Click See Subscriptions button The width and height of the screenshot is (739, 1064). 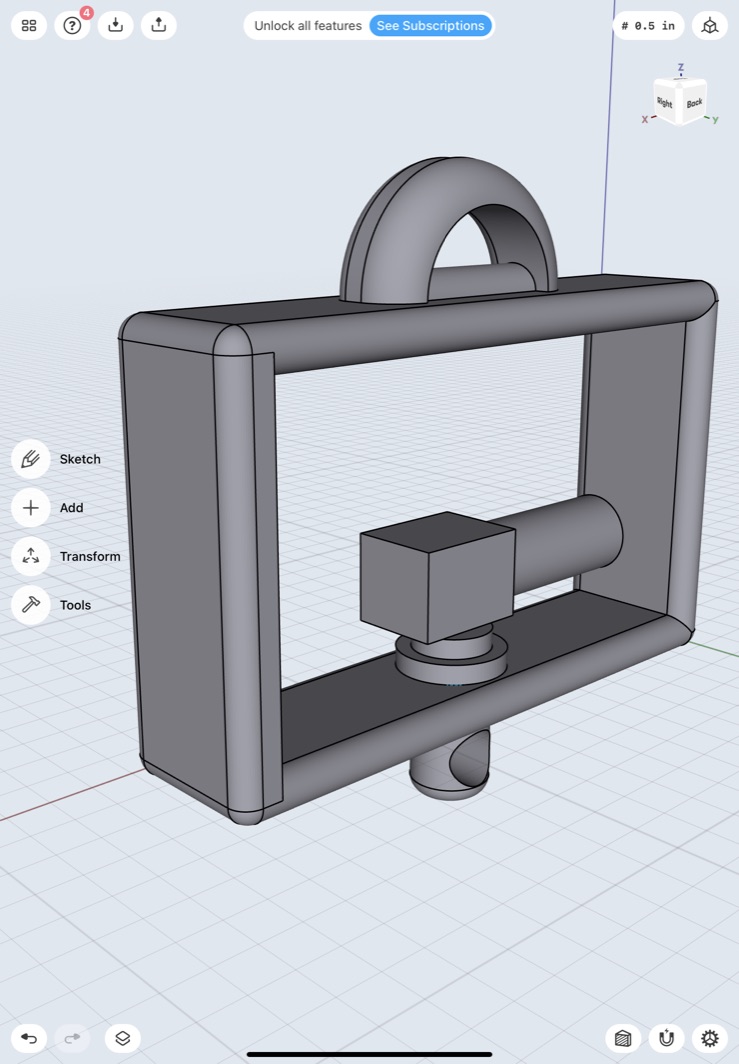click(430, 26)
